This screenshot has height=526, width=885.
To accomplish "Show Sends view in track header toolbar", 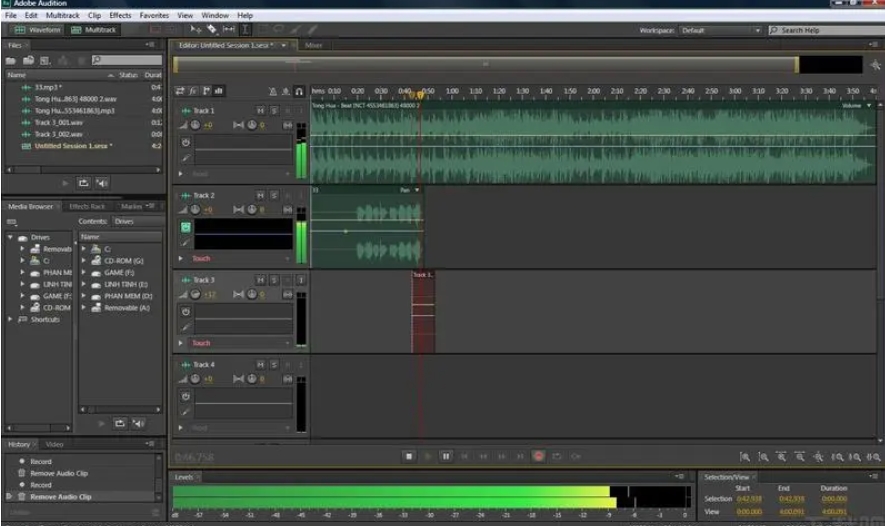I will [x=206, y=91].
